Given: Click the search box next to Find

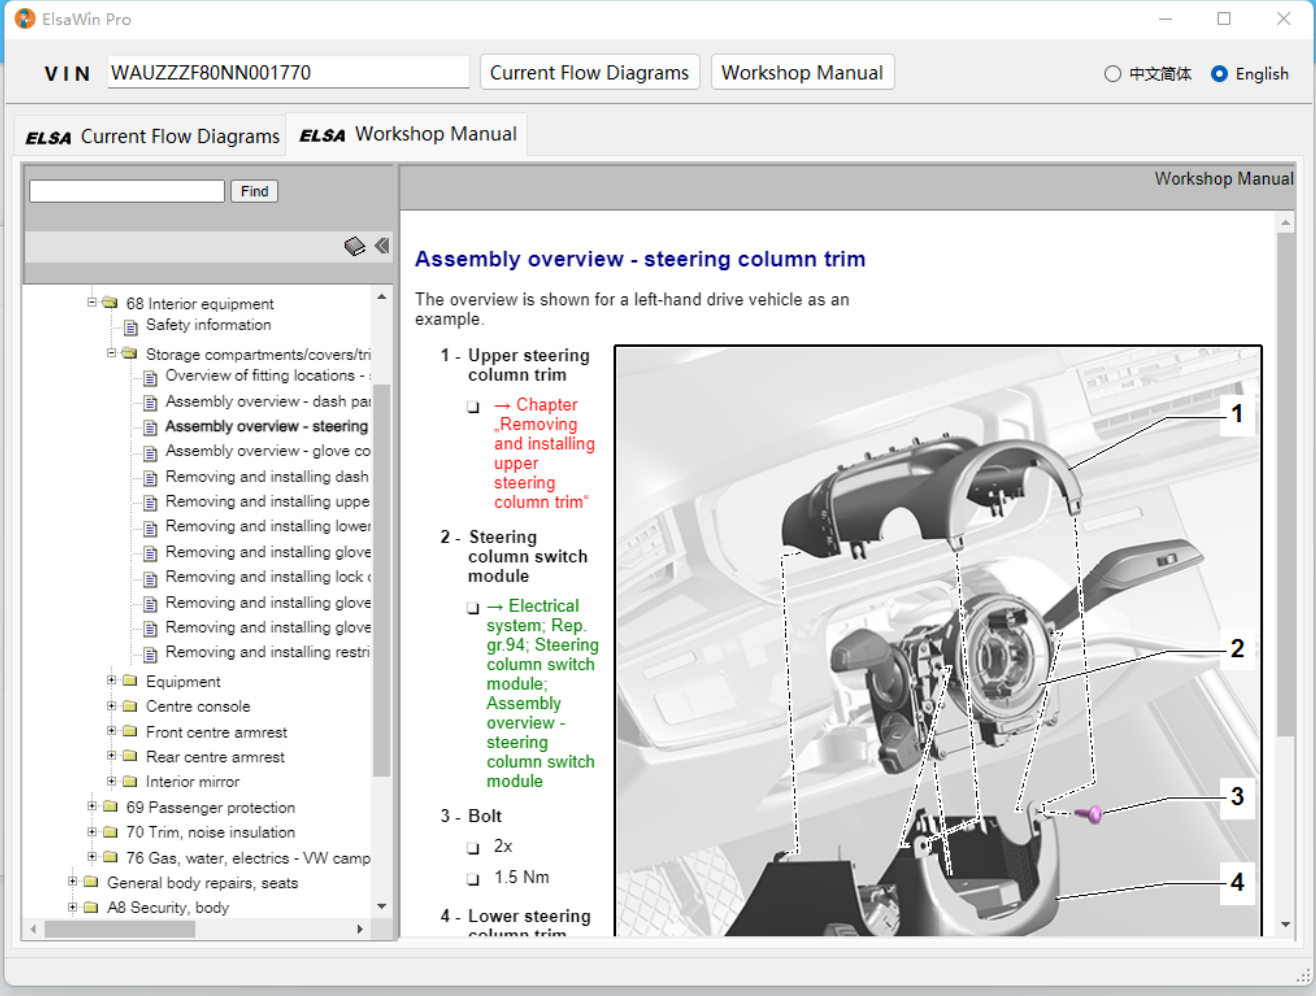Looking at the screenshot, I should click(x=127, y=191).
